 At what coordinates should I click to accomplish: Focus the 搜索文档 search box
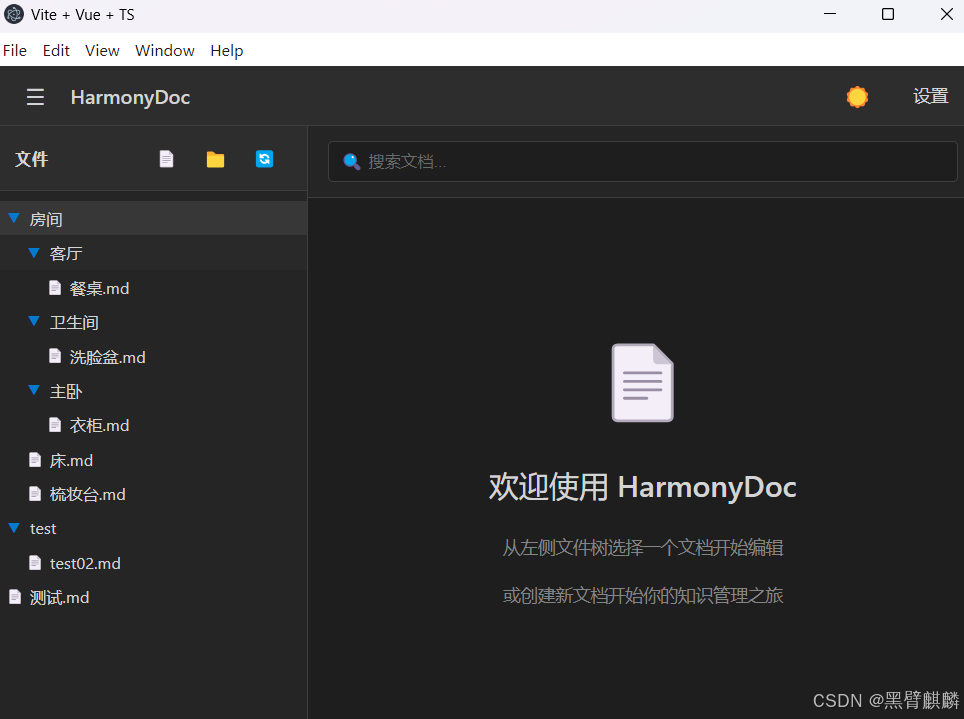tap(642, 161)
